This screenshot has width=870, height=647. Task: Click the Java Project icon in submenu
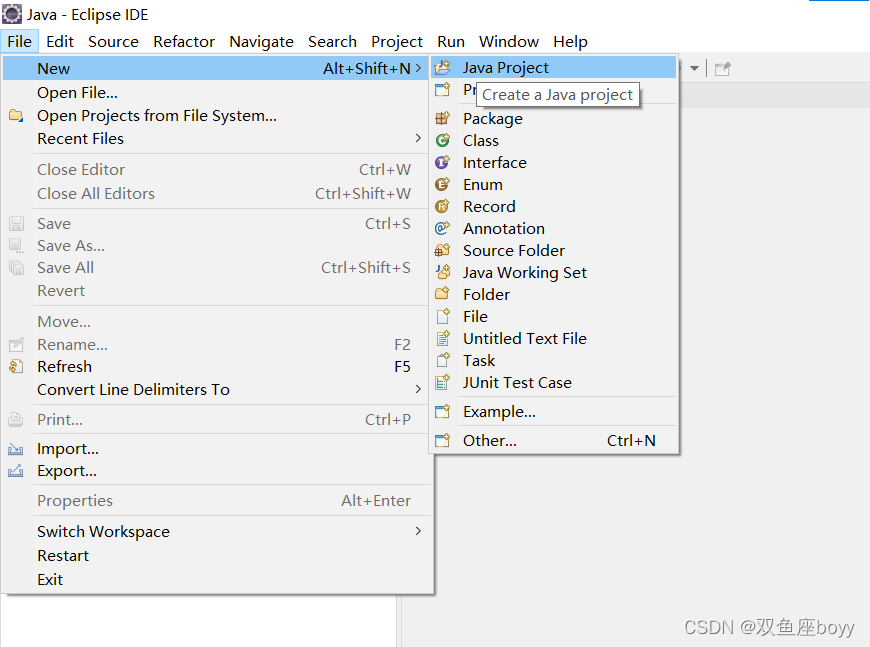pyautogui.click(x=442, y=68)
